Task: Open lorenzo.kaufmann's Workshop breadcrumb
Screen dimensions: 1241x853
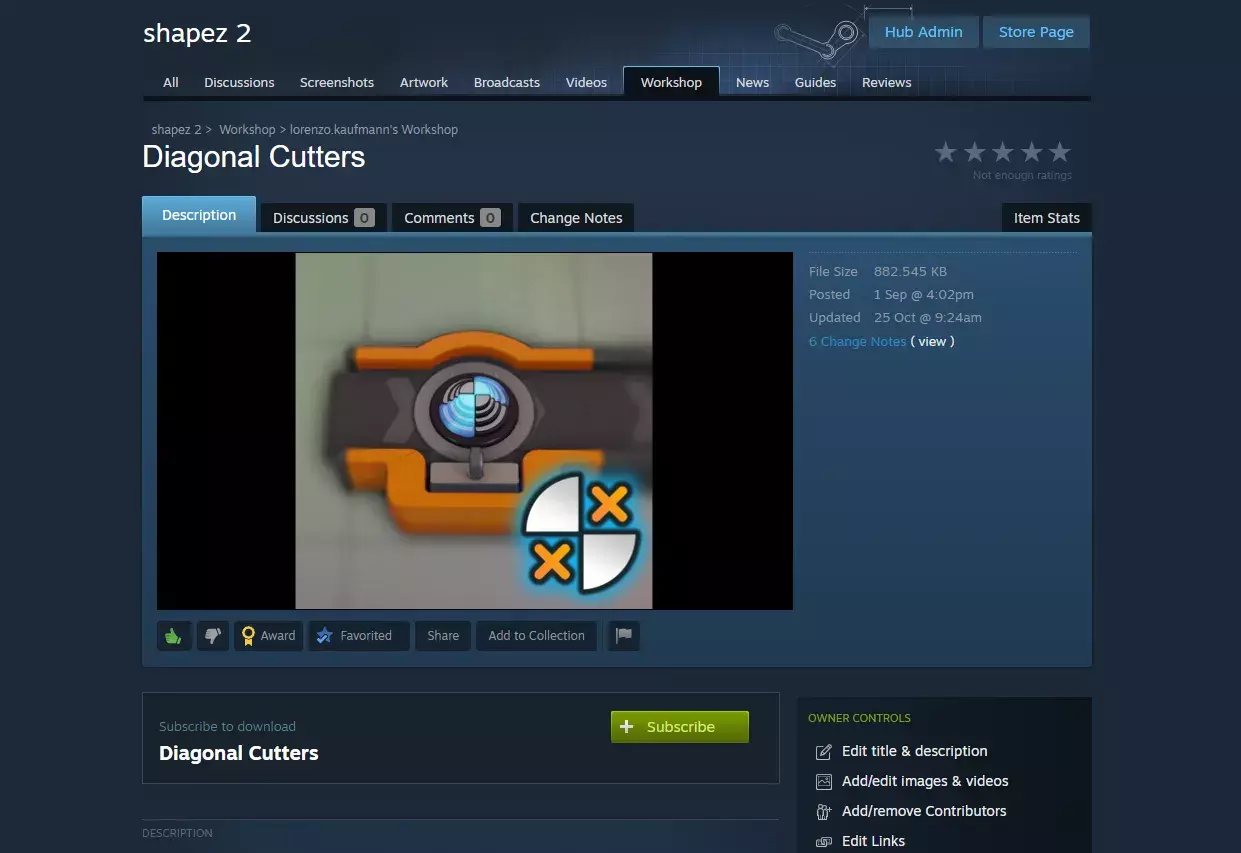Action: coord(374,130)
